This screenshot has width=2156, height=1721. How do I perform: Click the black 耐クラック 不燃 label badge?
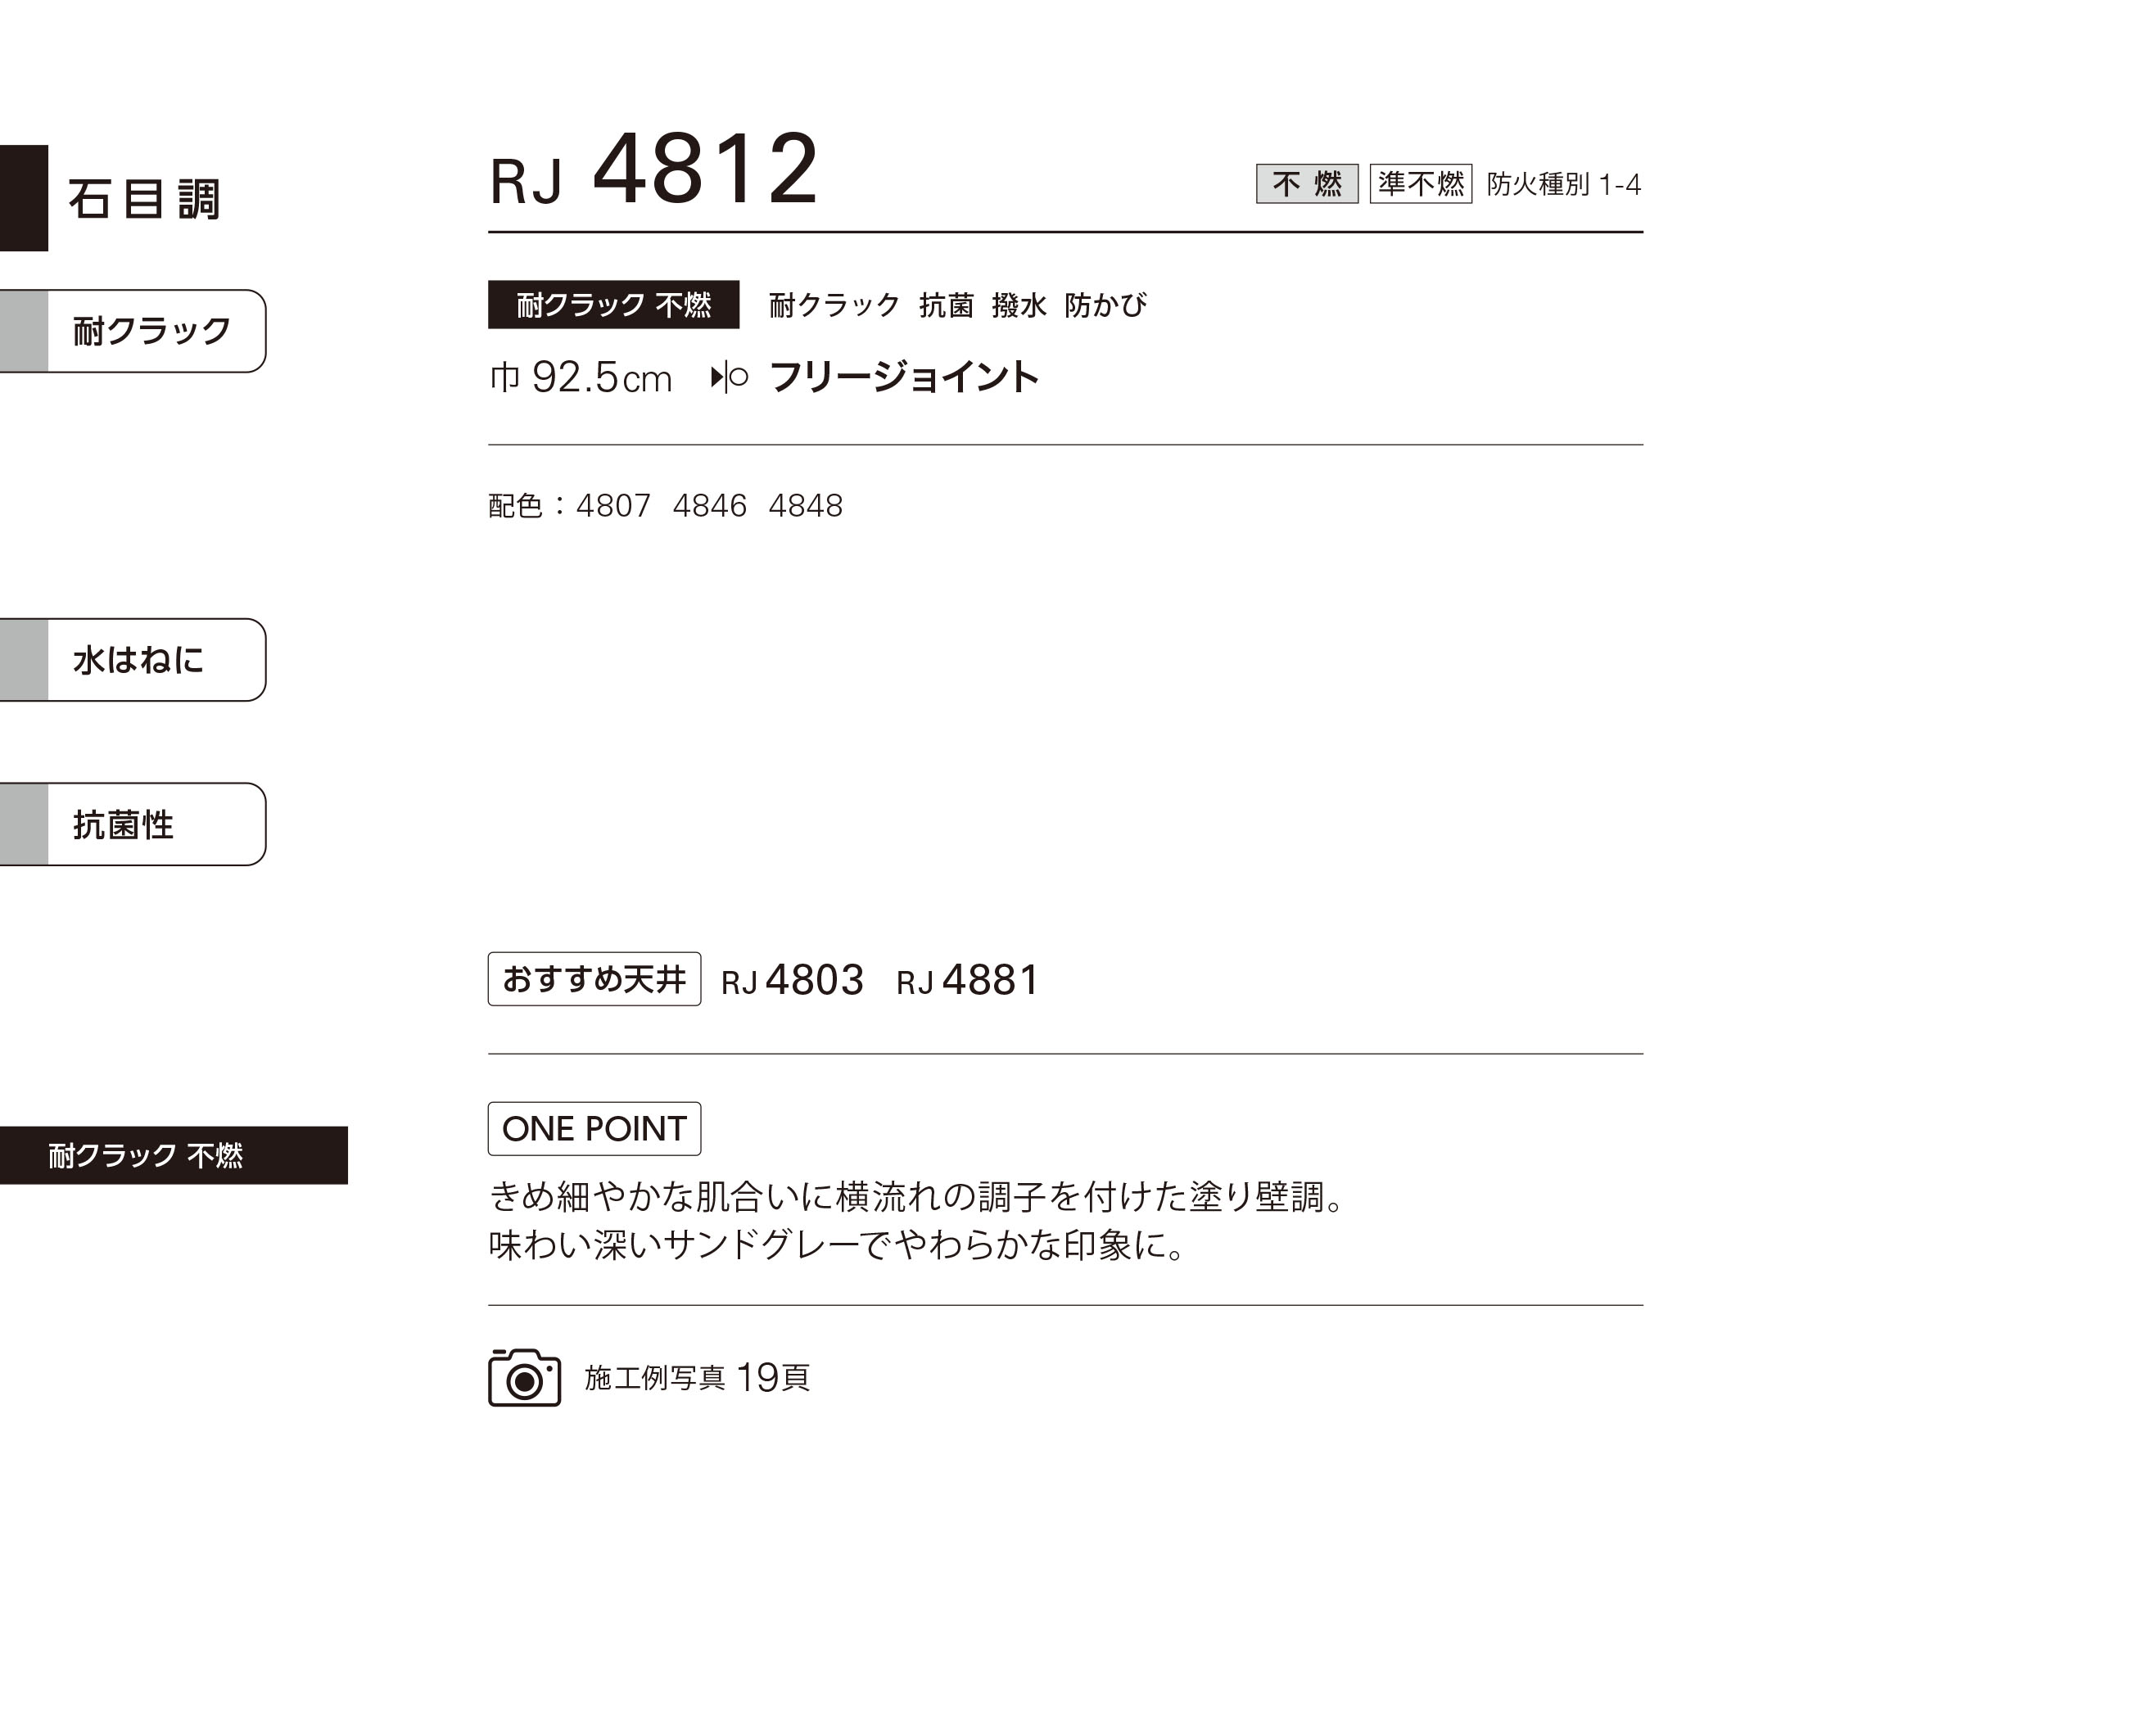pos(613,305)
